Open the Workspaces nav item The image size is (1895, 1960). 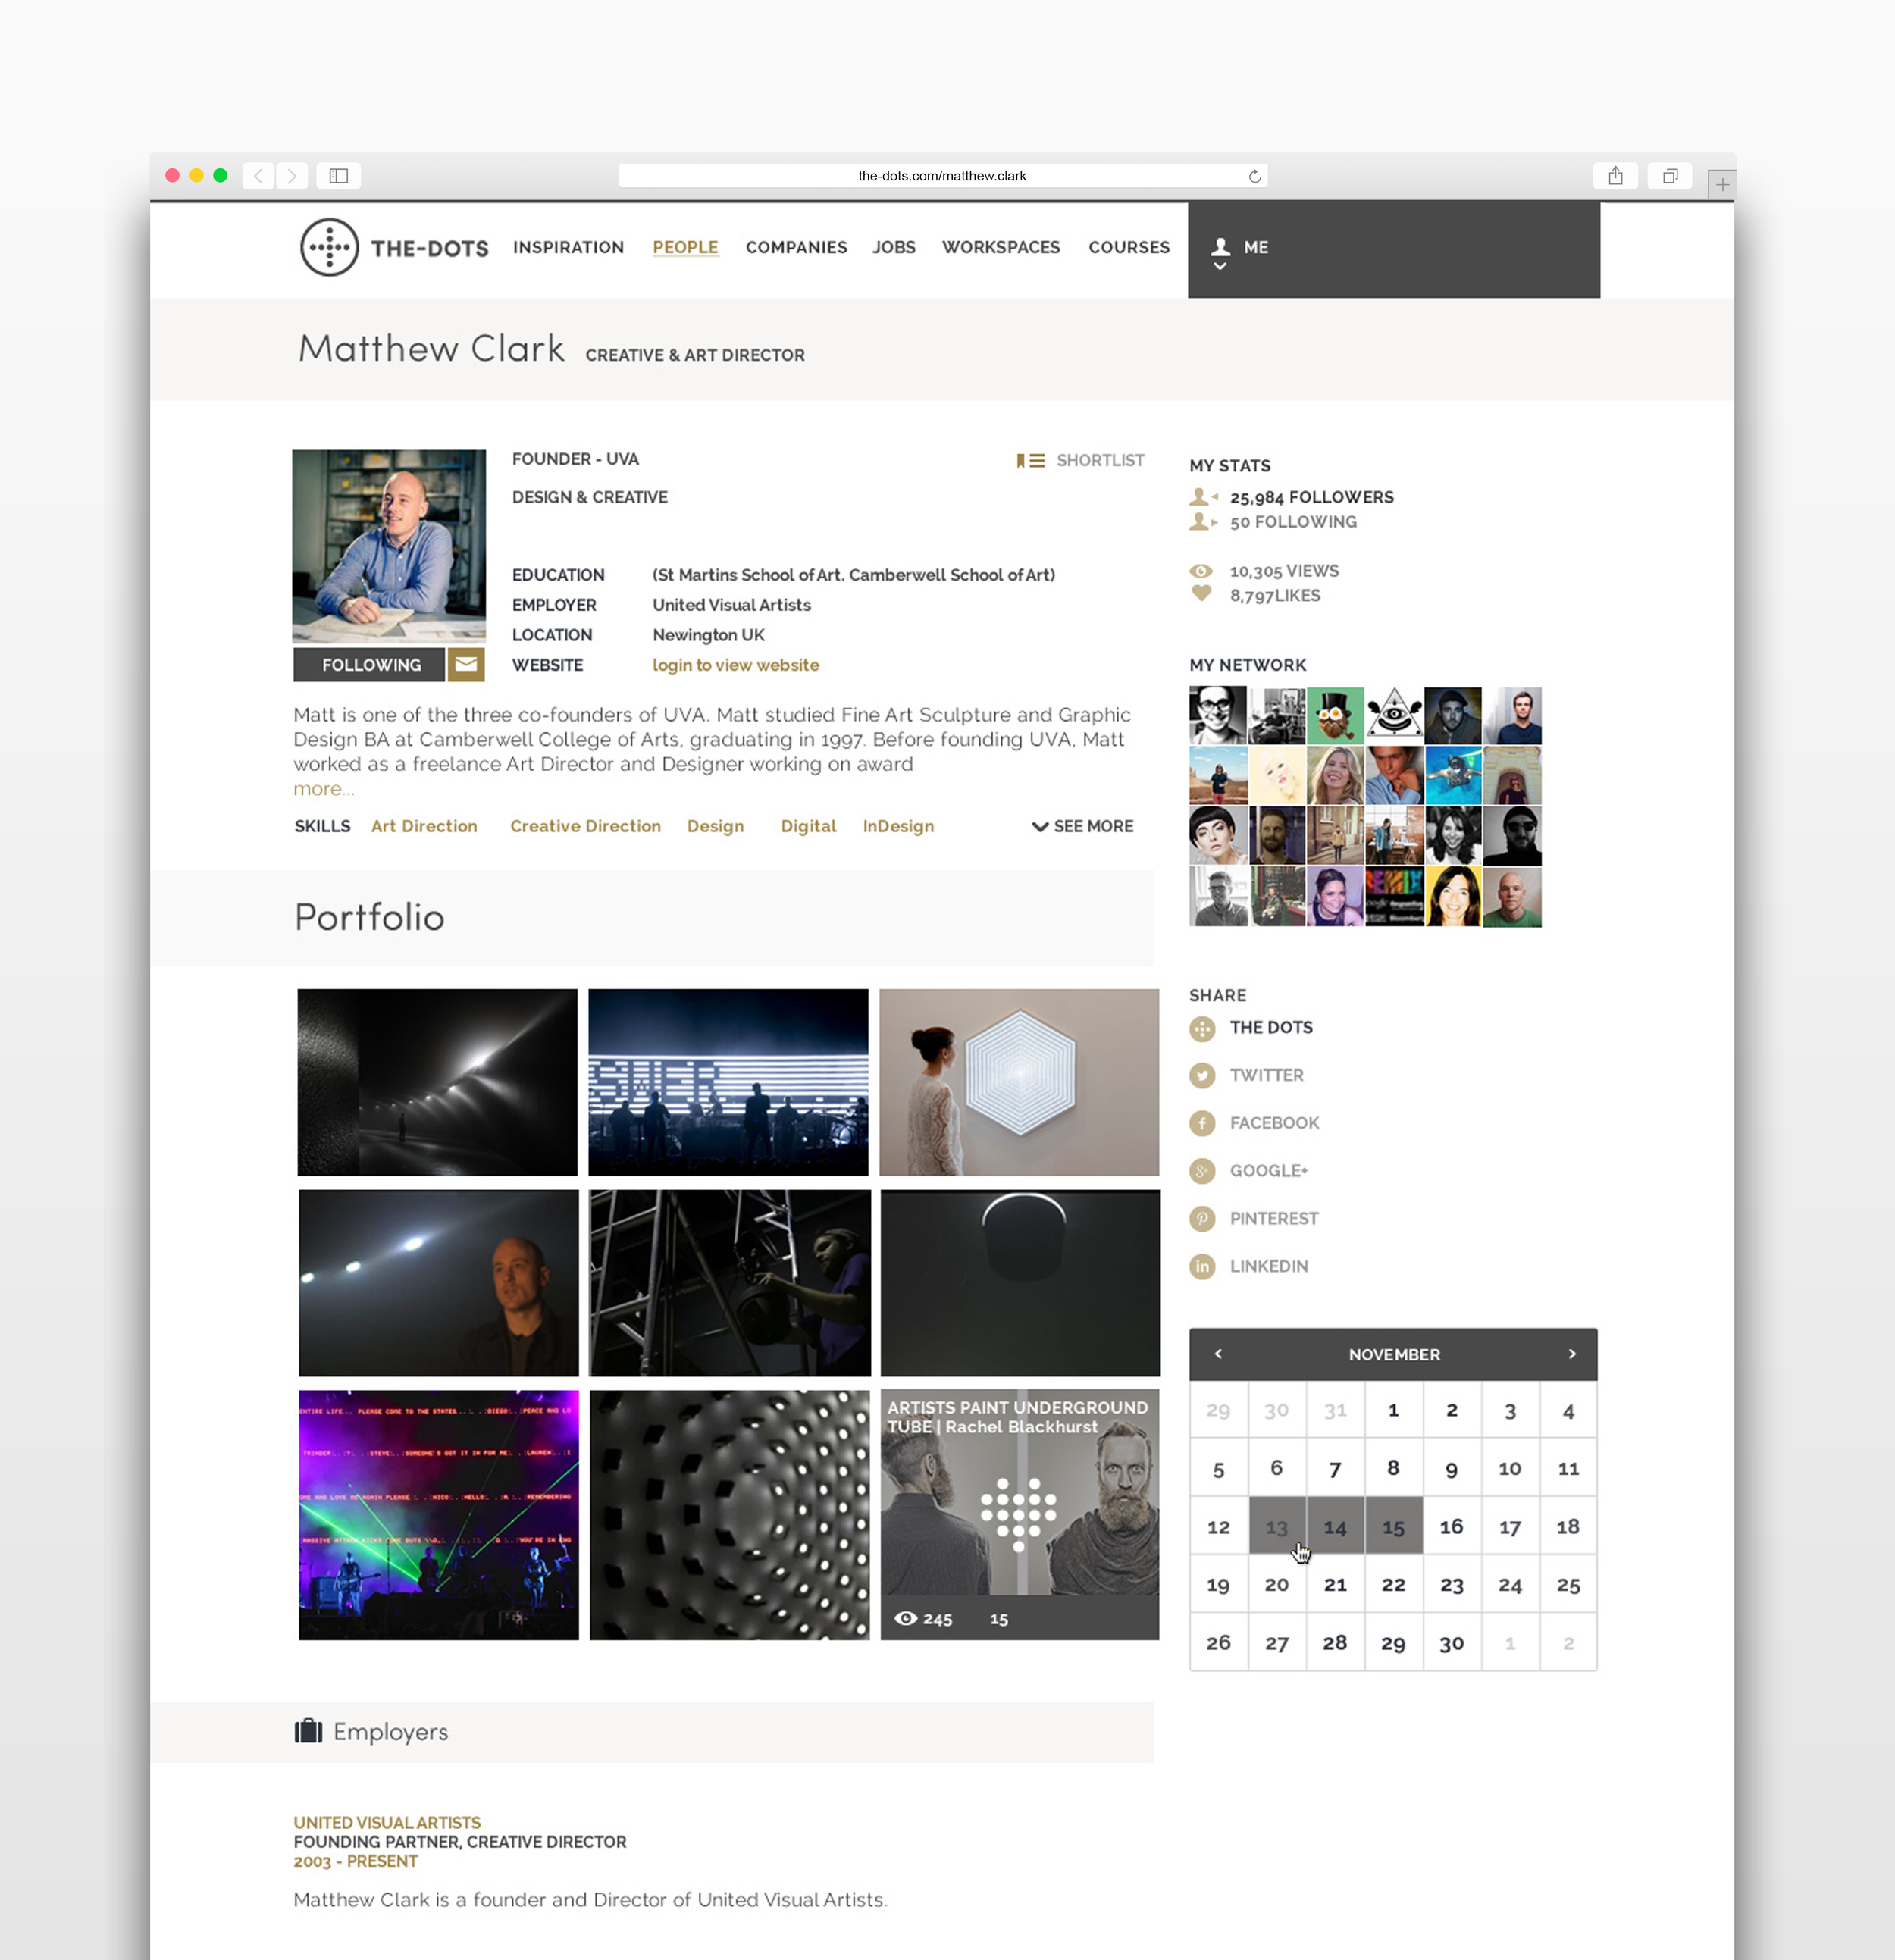(1001, 247)
